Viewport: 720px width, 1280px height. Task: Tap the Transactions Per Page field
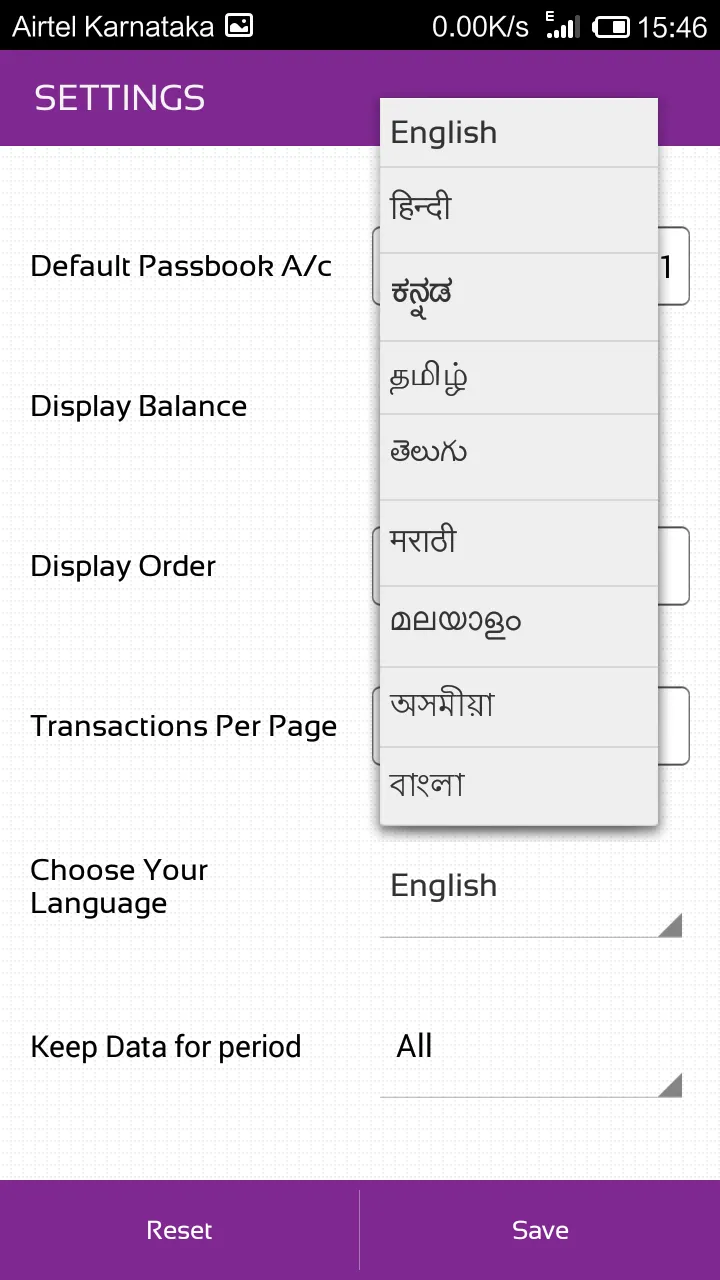point(673,726)
